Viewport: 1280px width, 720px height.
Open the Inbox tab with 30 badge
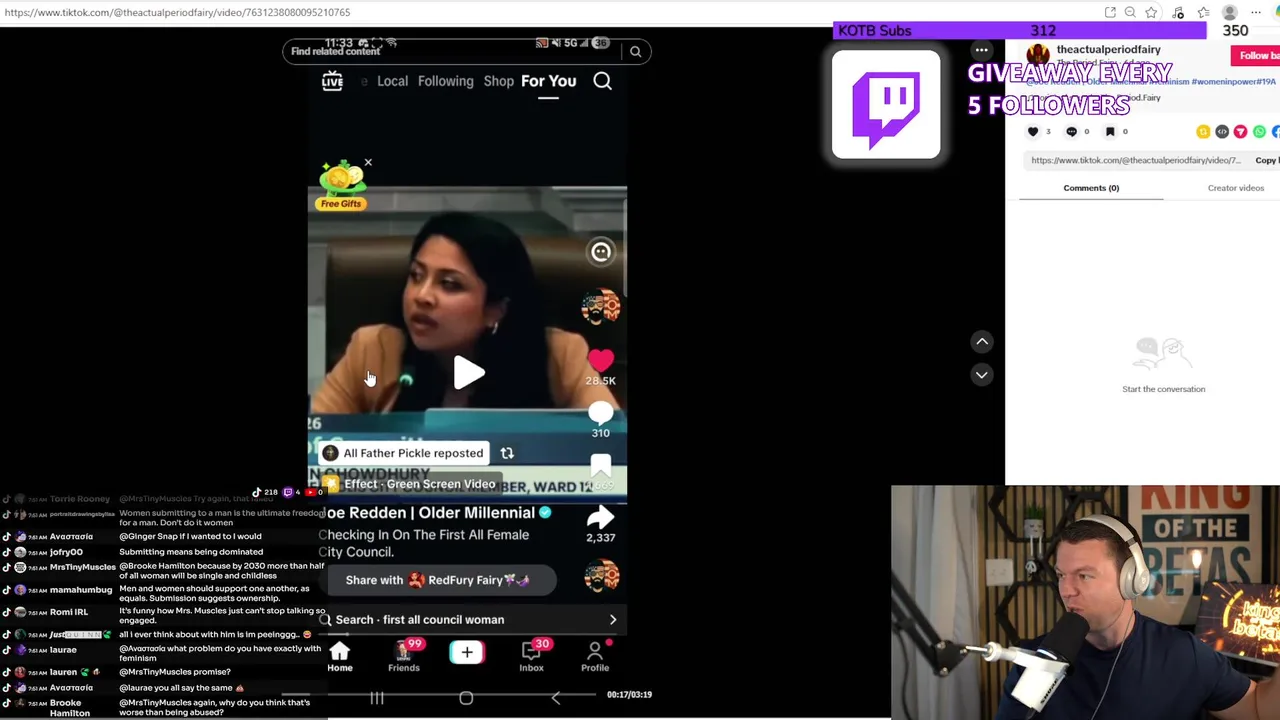531,657
